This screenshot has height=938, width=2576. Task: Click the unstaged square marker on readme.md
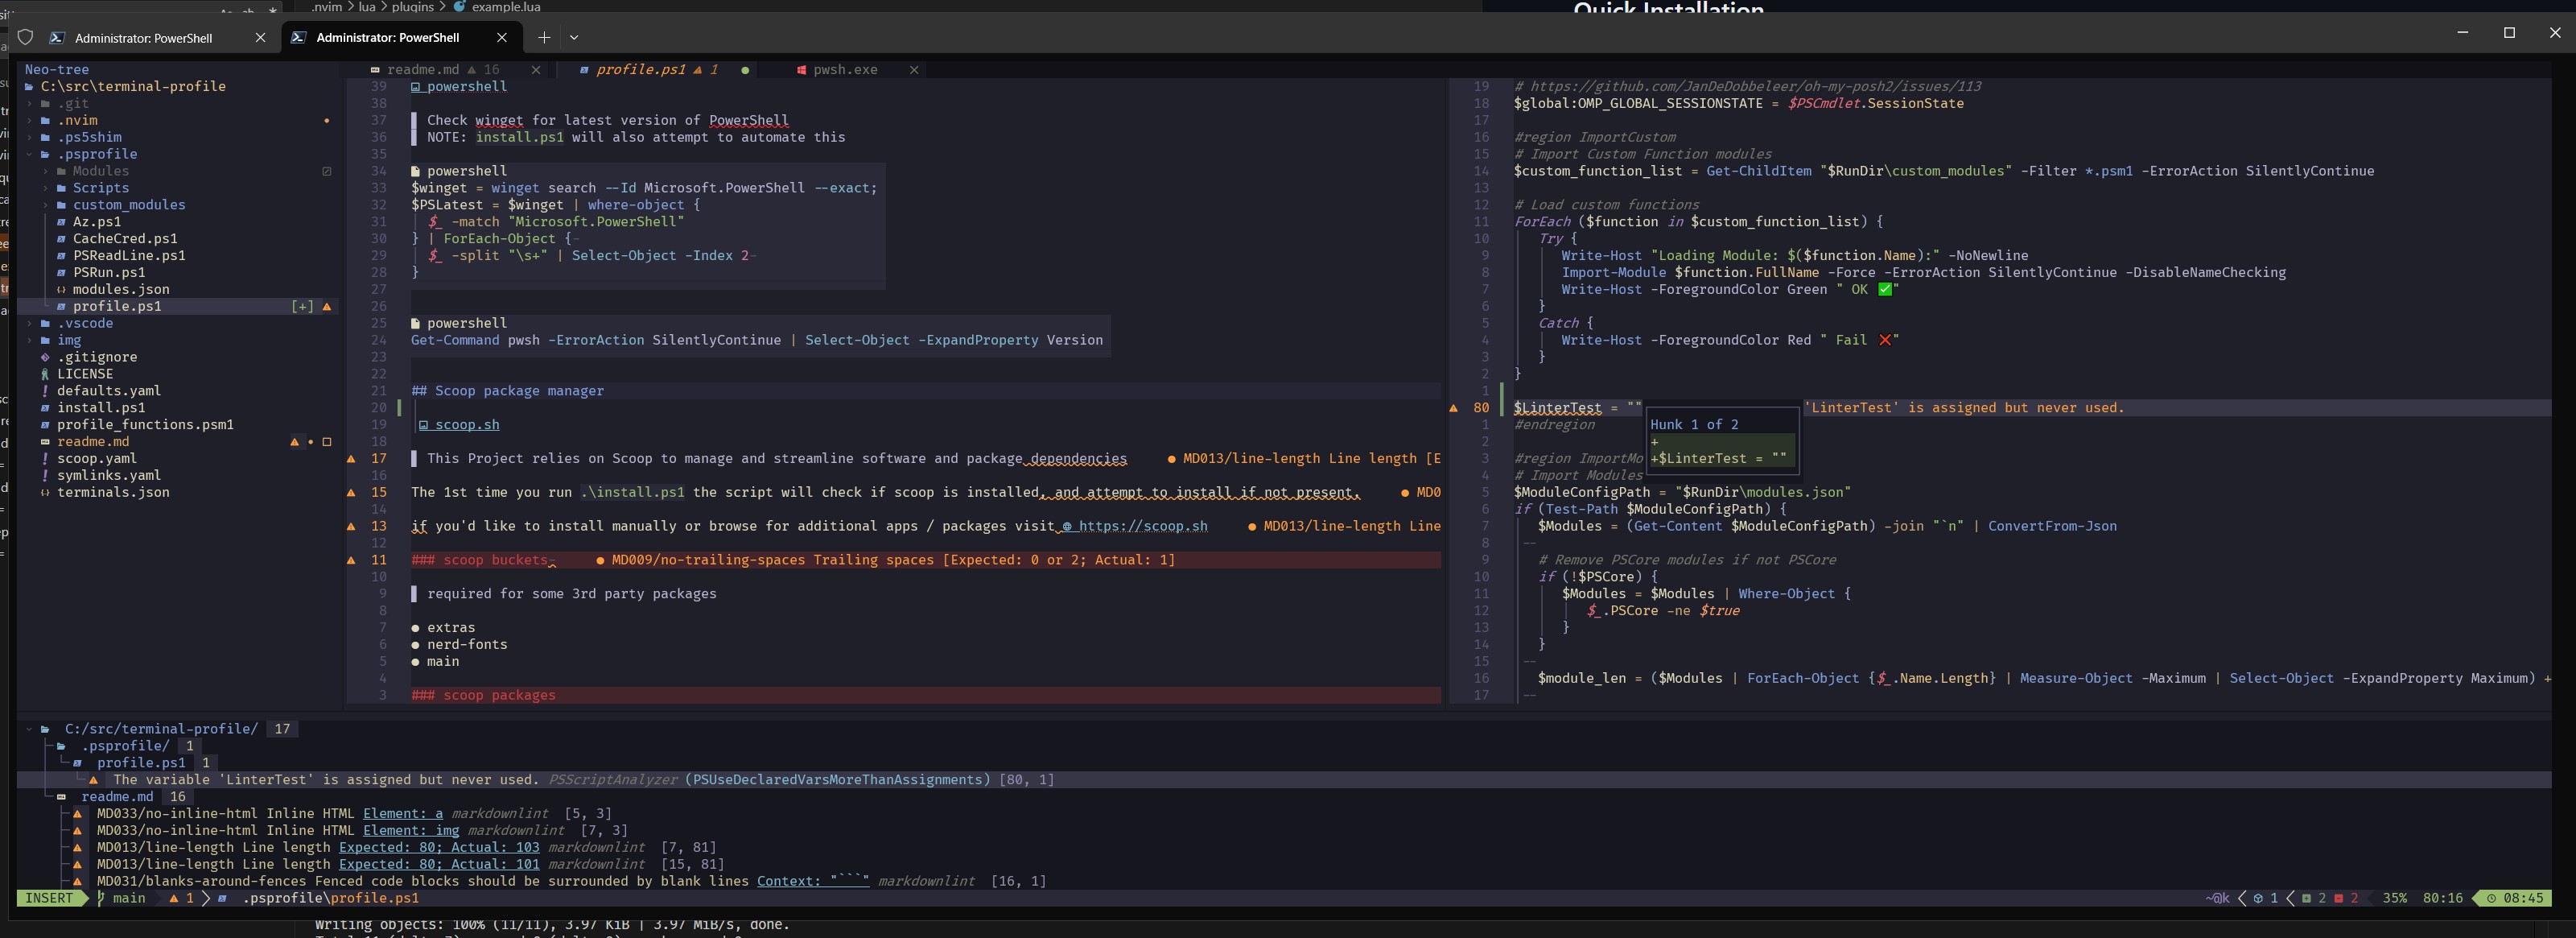[326, 442]
